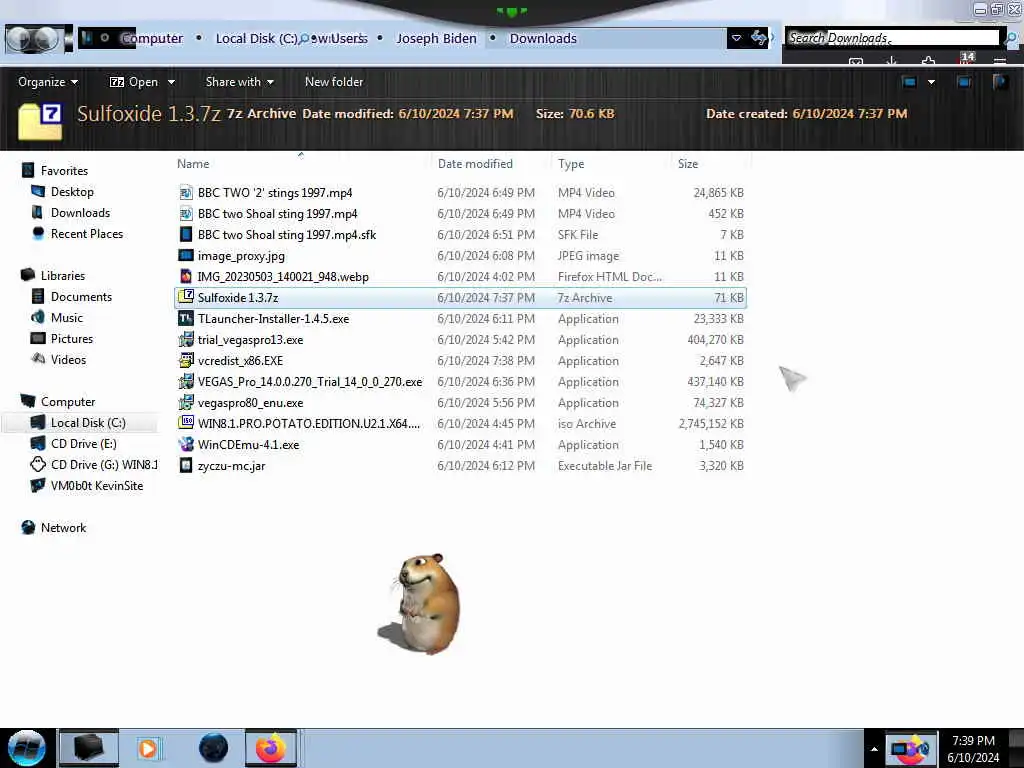Click the BBC two Shoal sting .sfk file icon

coord(186,234)
